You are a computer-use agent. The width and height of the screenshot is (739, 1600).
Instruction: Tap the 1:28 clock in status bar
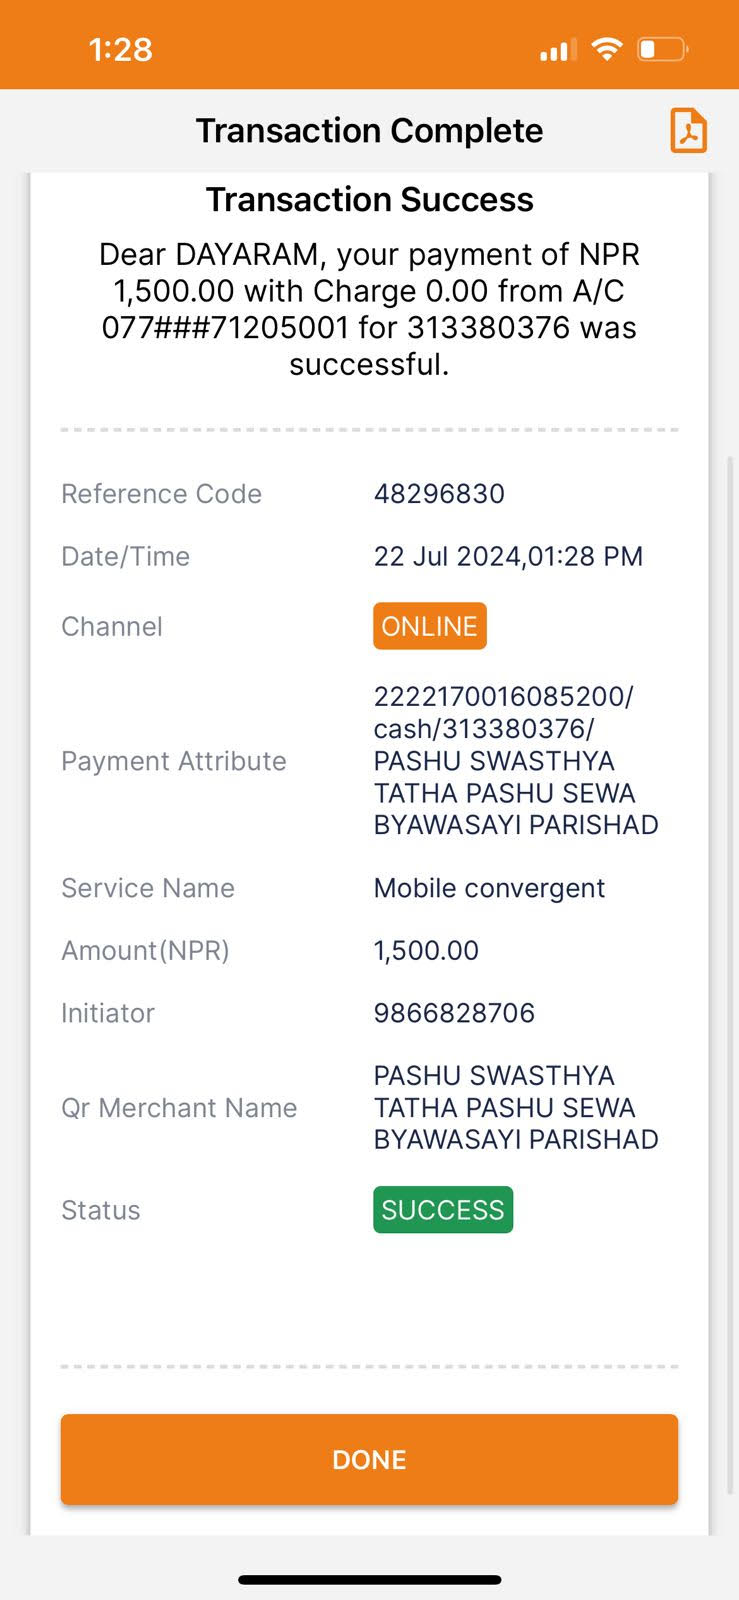120,49
